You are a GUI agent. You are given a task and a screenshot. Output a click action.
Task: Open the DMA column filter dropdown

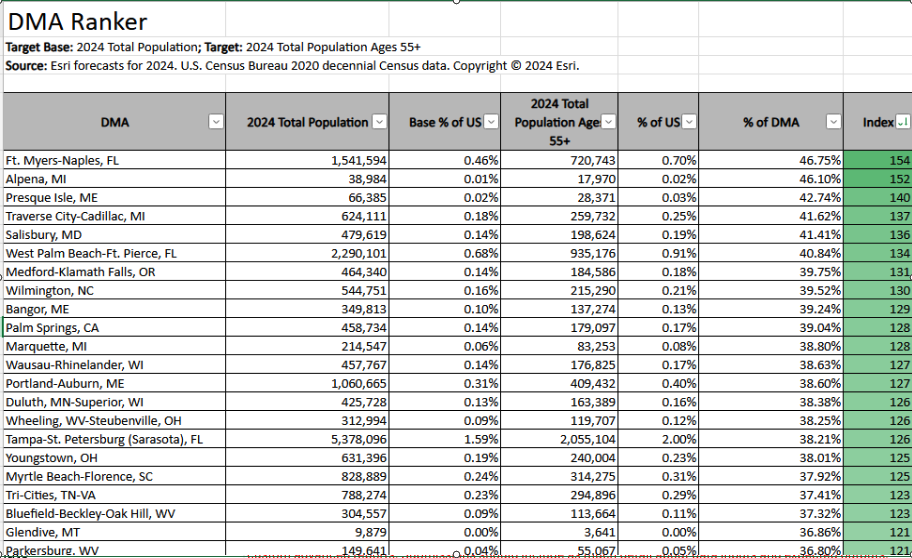[215, 122]
